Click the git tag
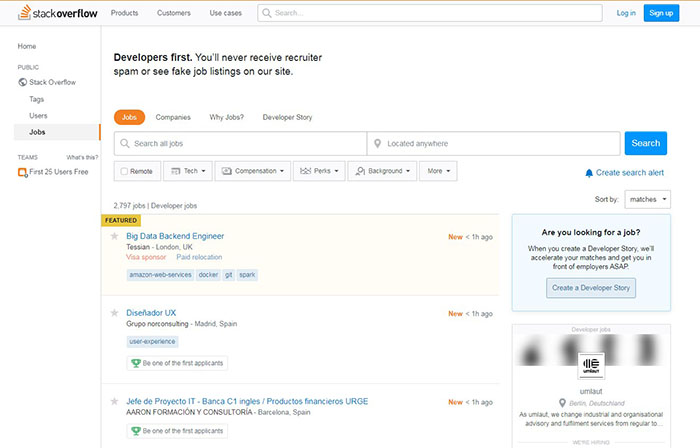 [229, 275]
